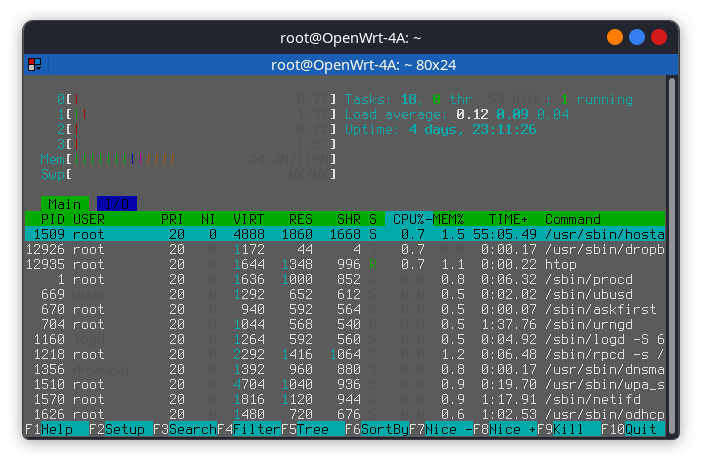Close the window with the red button

(659, 37)
